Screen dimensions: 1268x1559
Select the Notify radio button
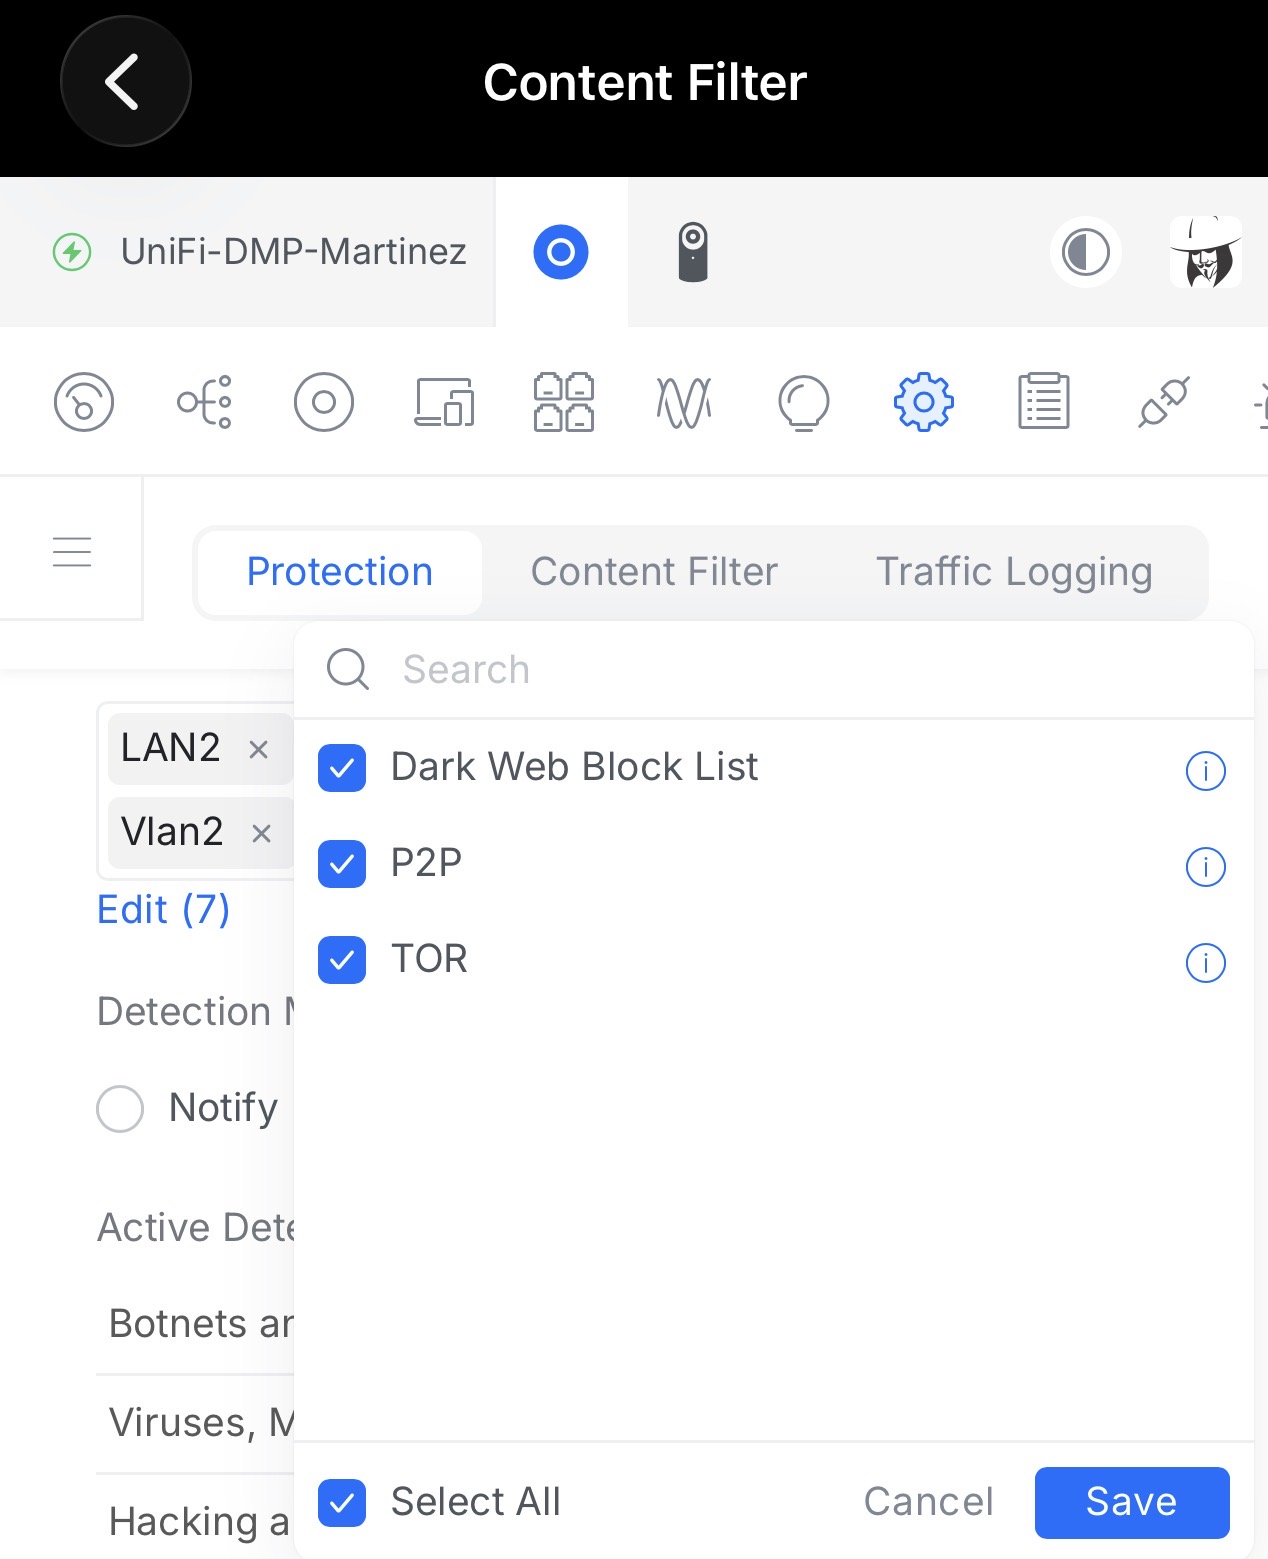pyautogui.click(x=120, y=1108)
